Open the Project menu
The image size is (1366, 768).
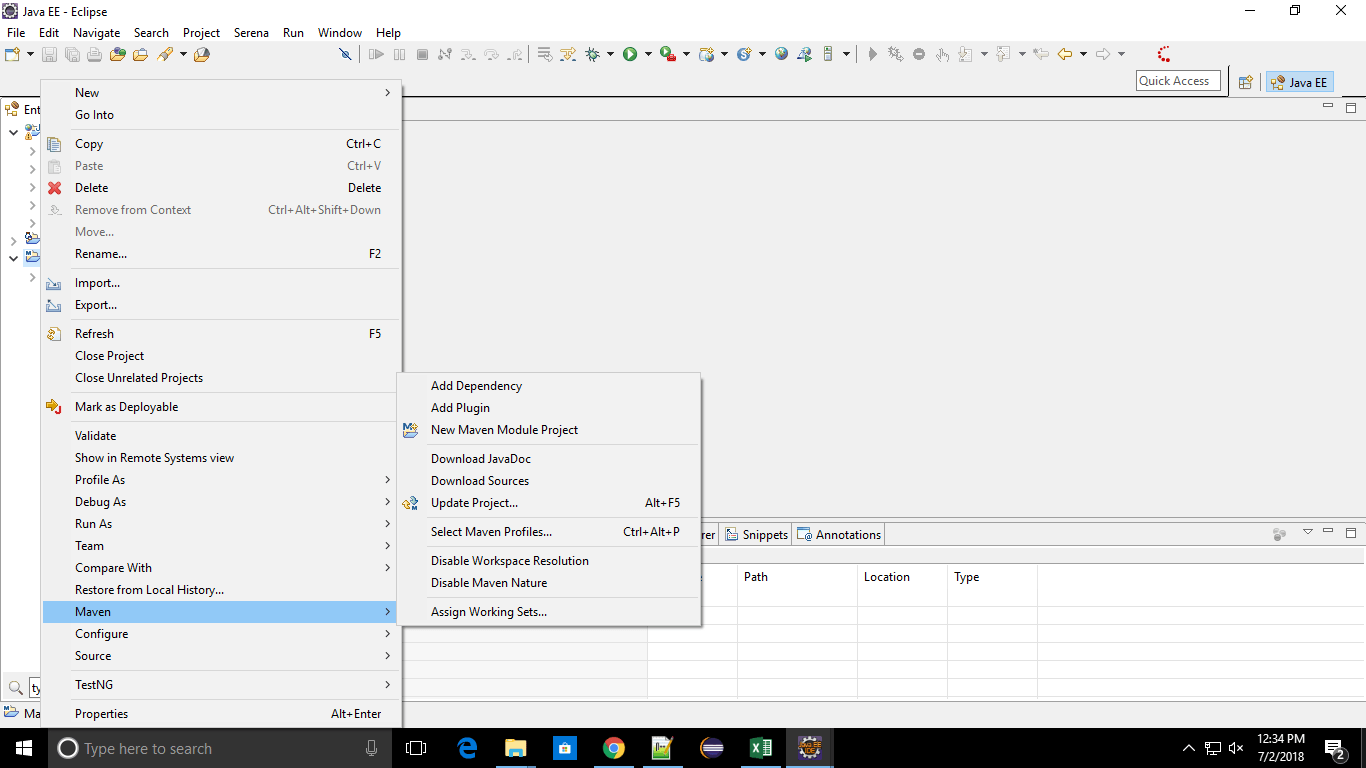(201, 33)
